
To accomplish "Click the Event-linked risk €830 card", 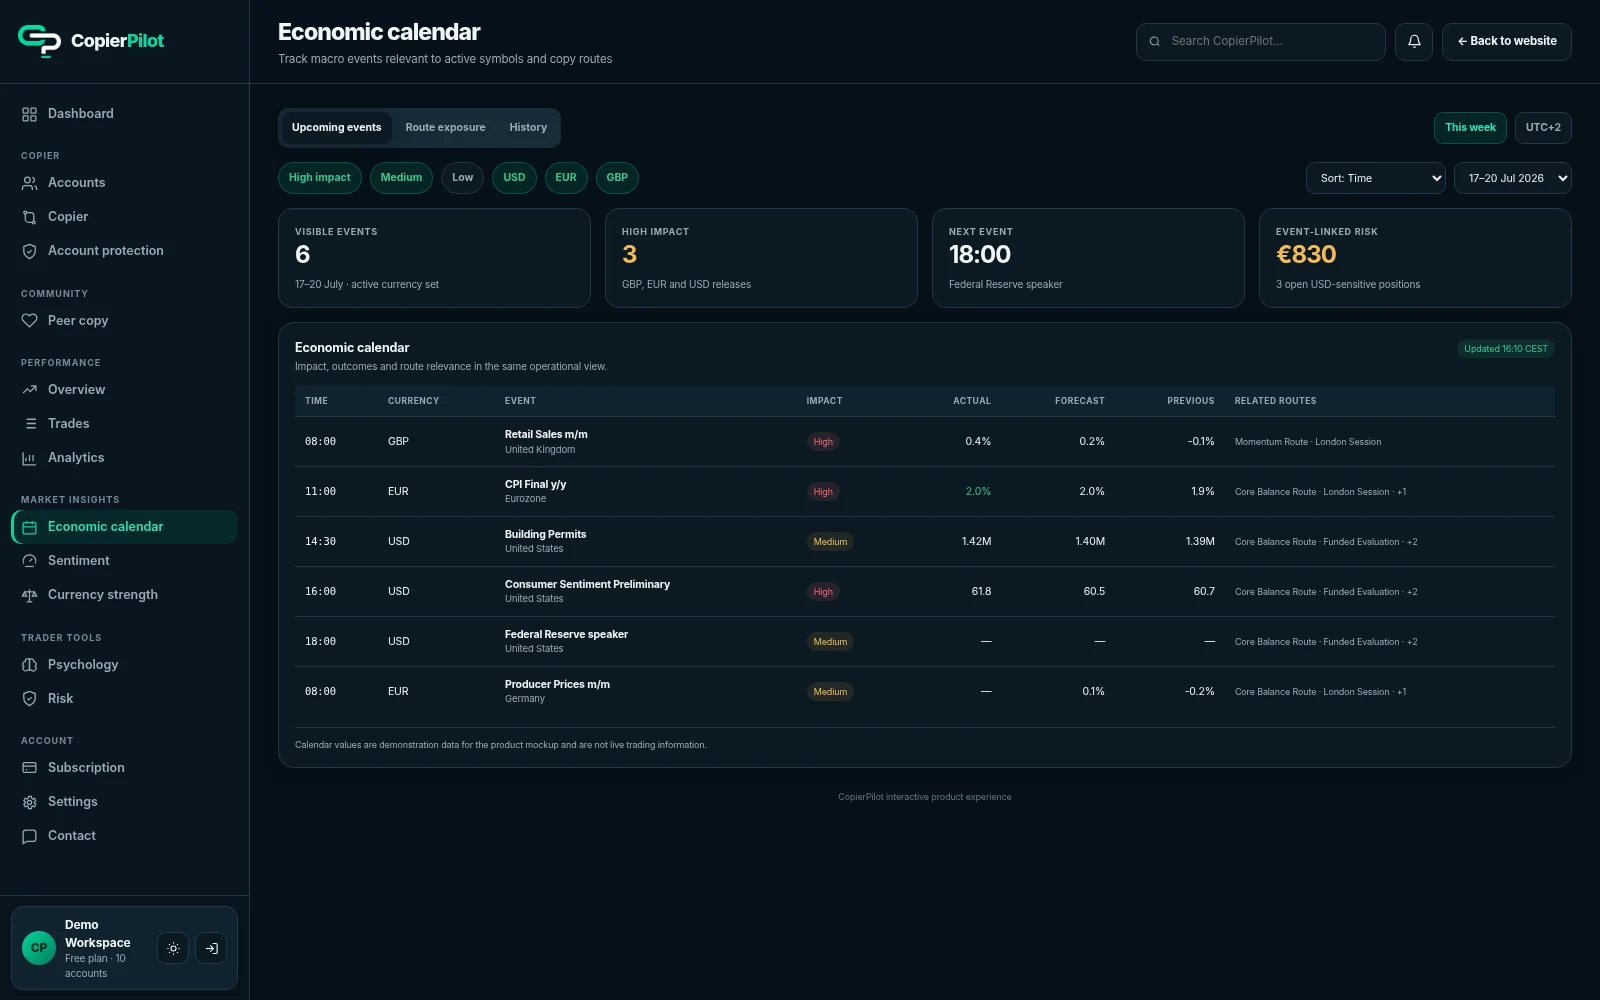I will [1415, 258].
